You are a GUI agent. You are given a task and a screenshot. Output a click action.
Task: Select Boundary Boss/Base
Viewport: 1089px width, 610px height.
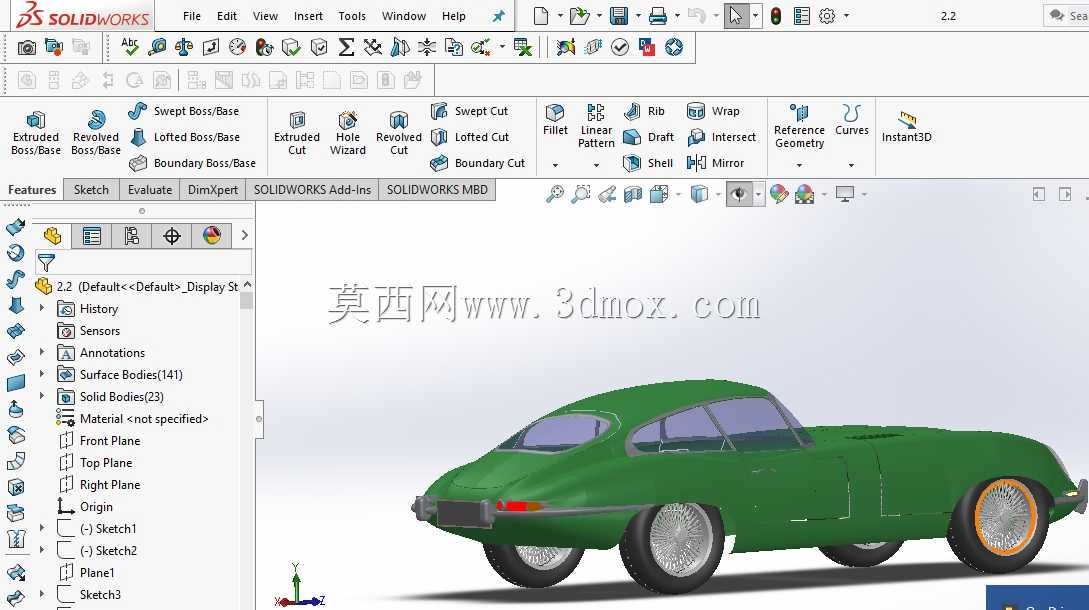[x=192, y=163]
